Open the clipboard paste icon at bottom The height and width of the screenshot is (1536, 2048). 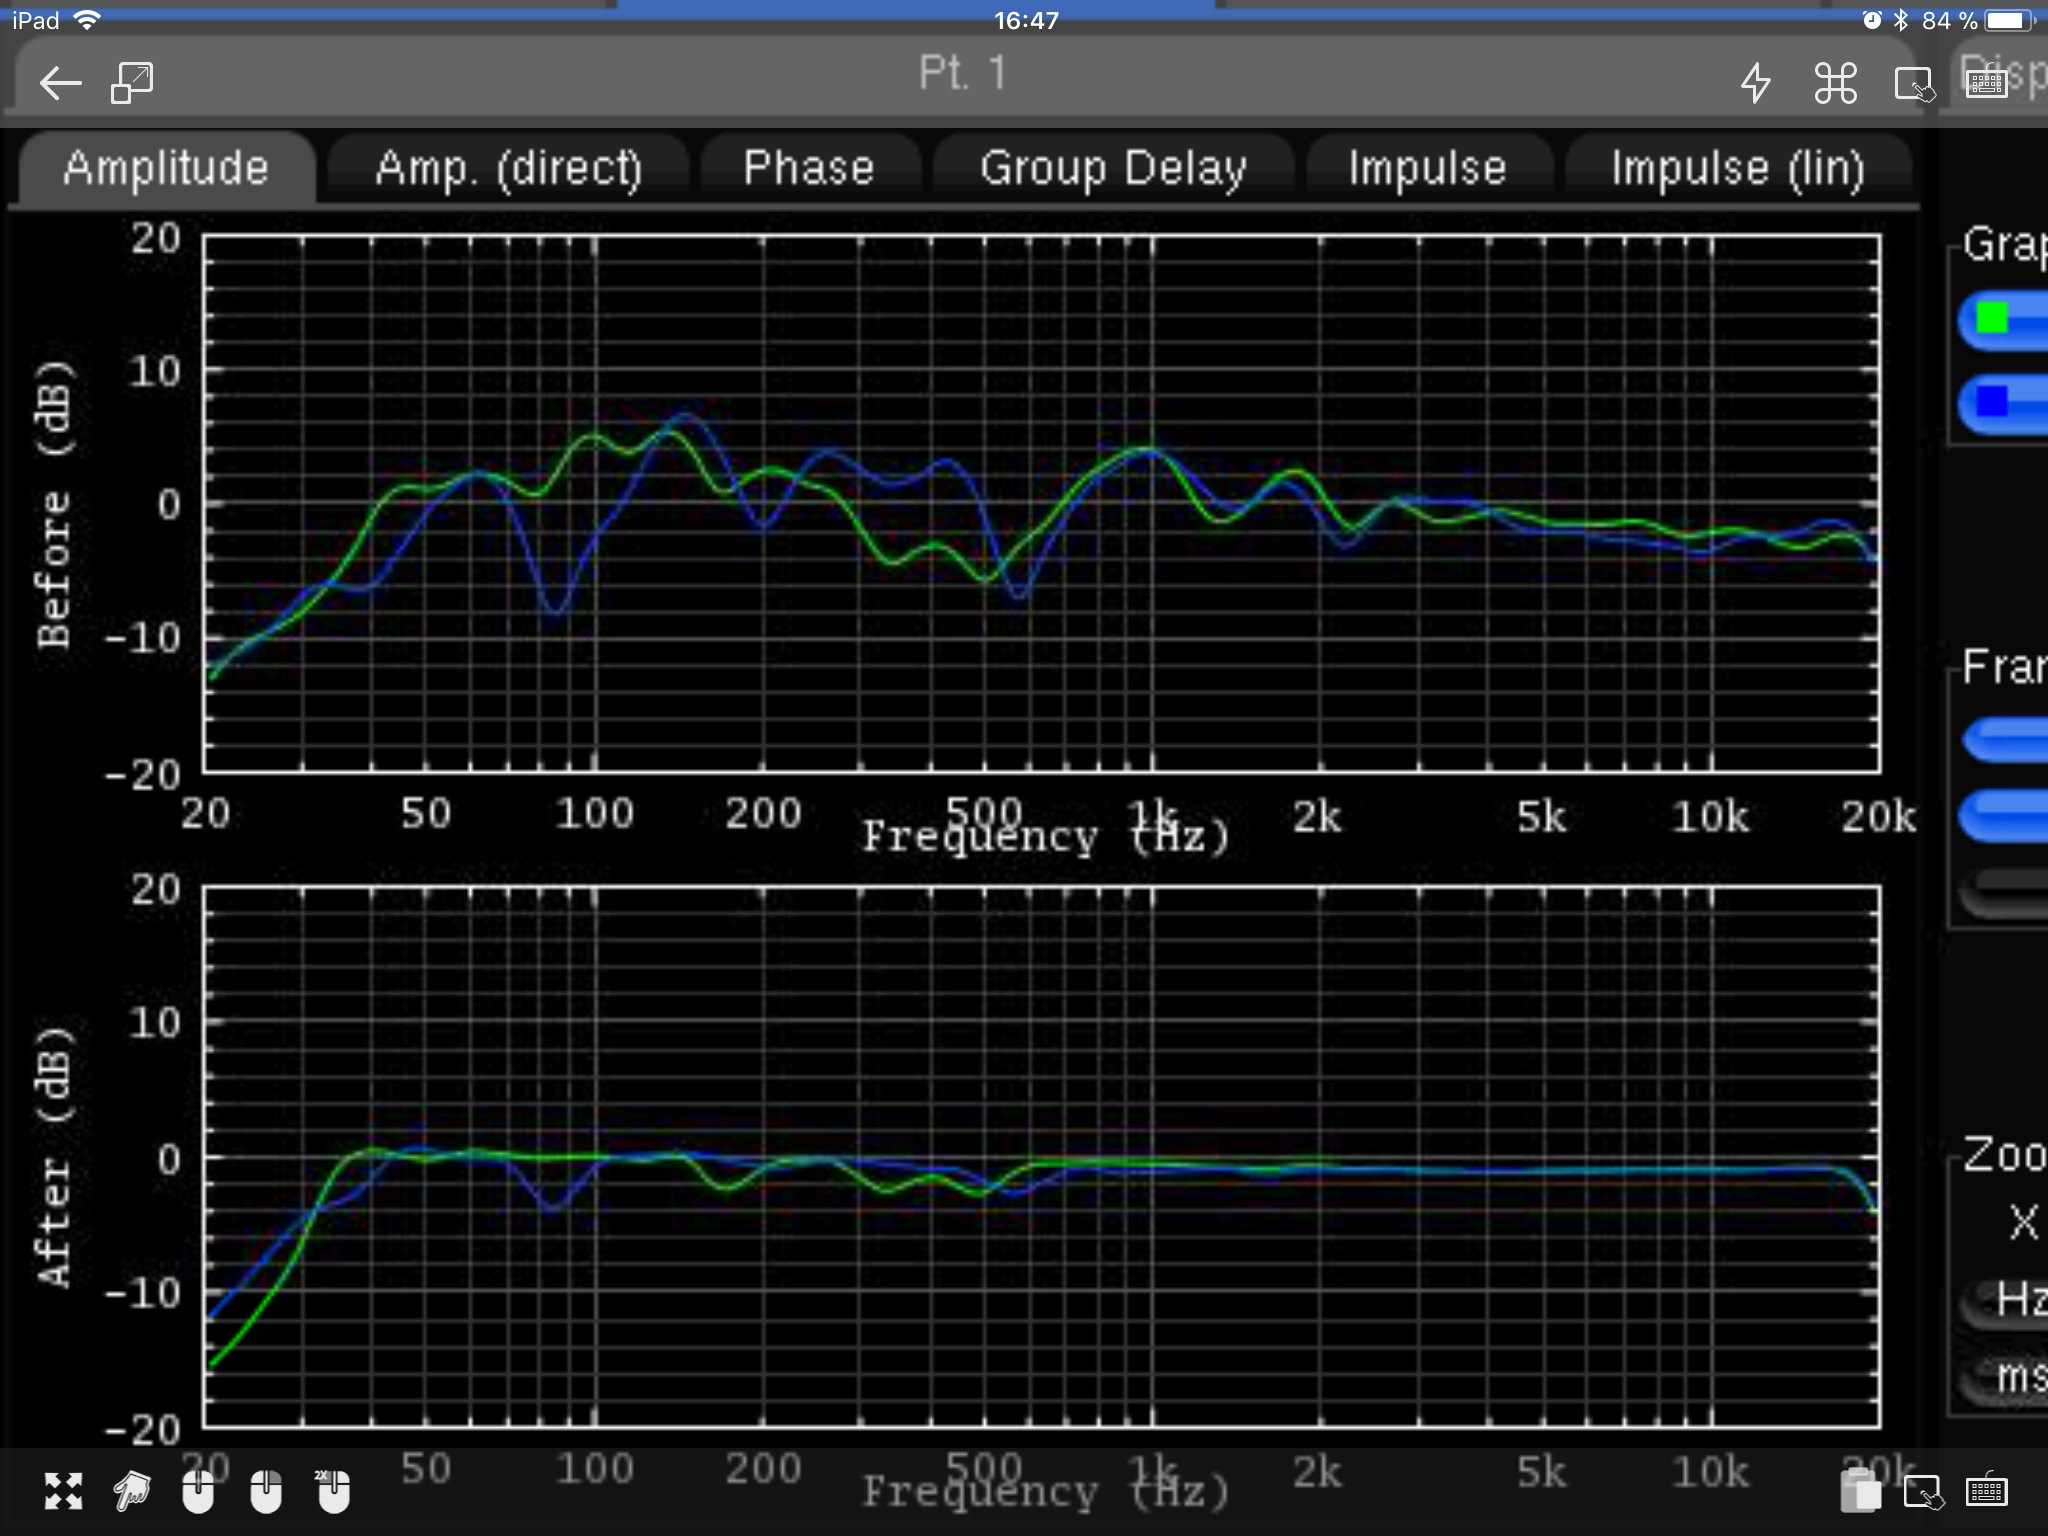1860,1491
